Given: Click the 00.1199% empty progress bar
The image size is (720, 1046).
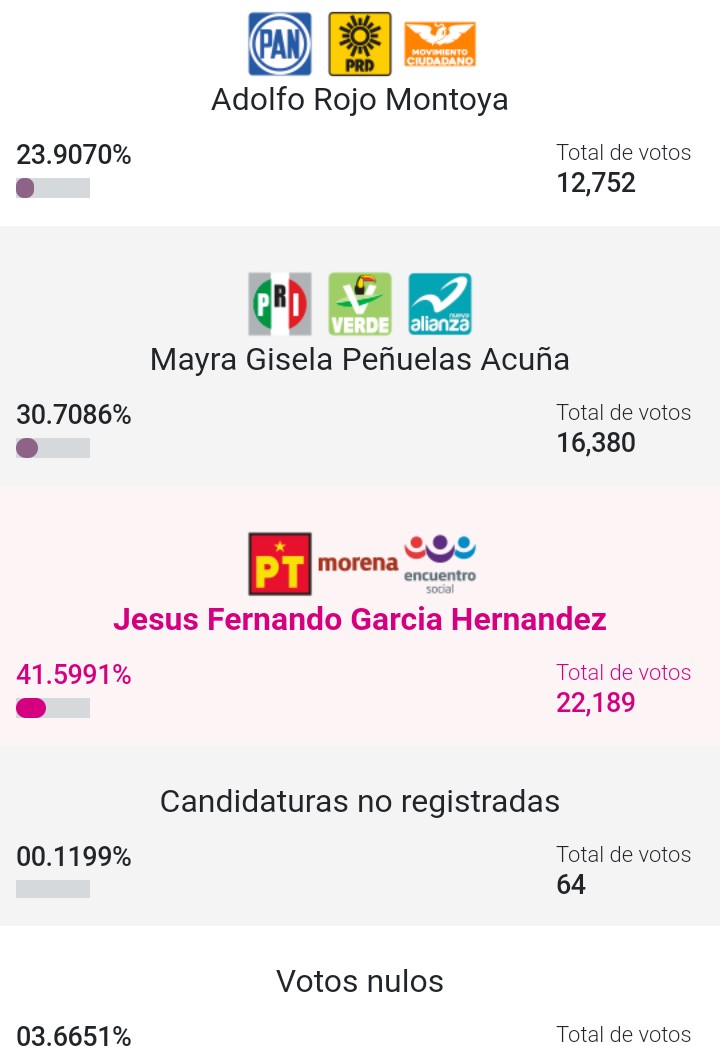Looking at the screenshot, I should (53, 889).
